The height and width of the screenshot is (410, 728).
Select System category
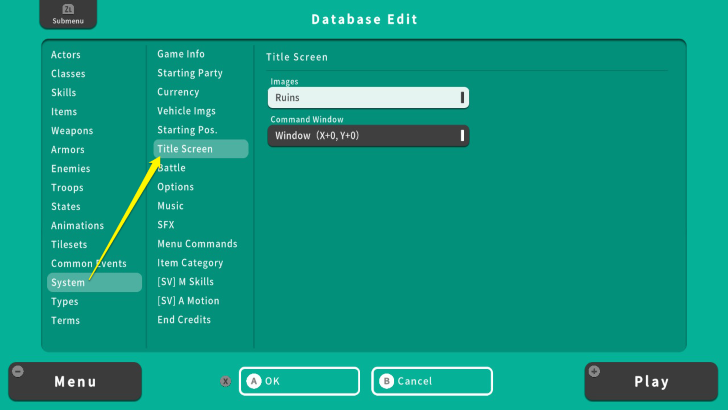[x=94, y=282]
